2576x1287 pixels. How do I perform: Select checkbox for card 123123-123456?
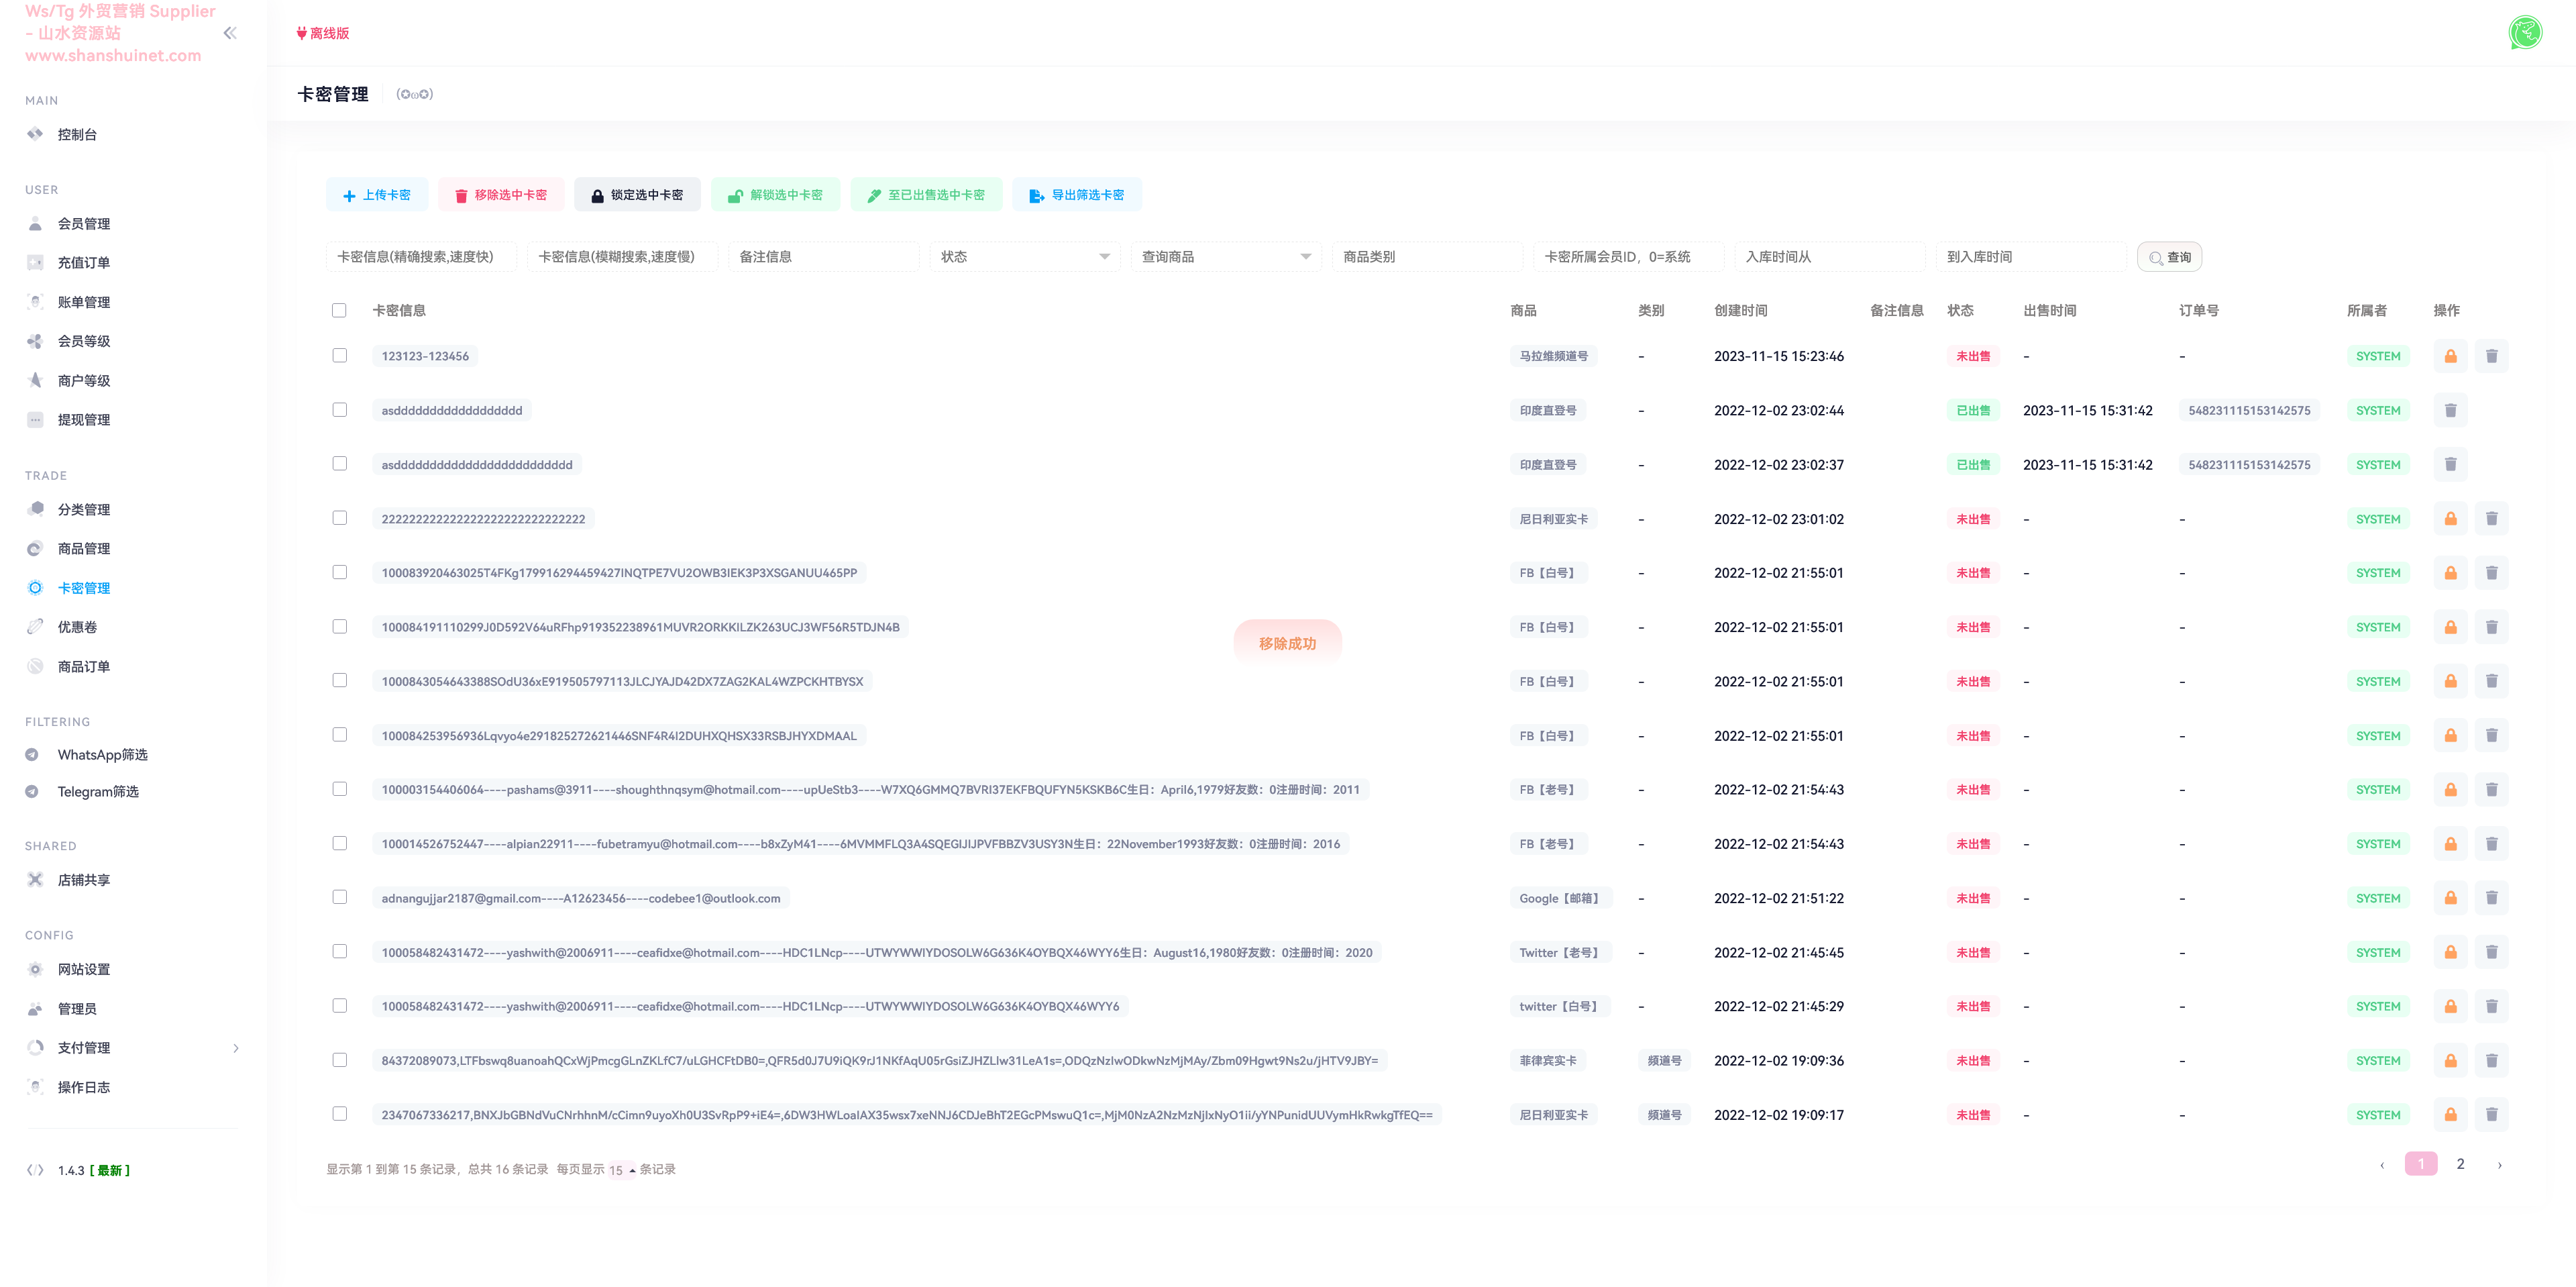click(x=339, y=356)
